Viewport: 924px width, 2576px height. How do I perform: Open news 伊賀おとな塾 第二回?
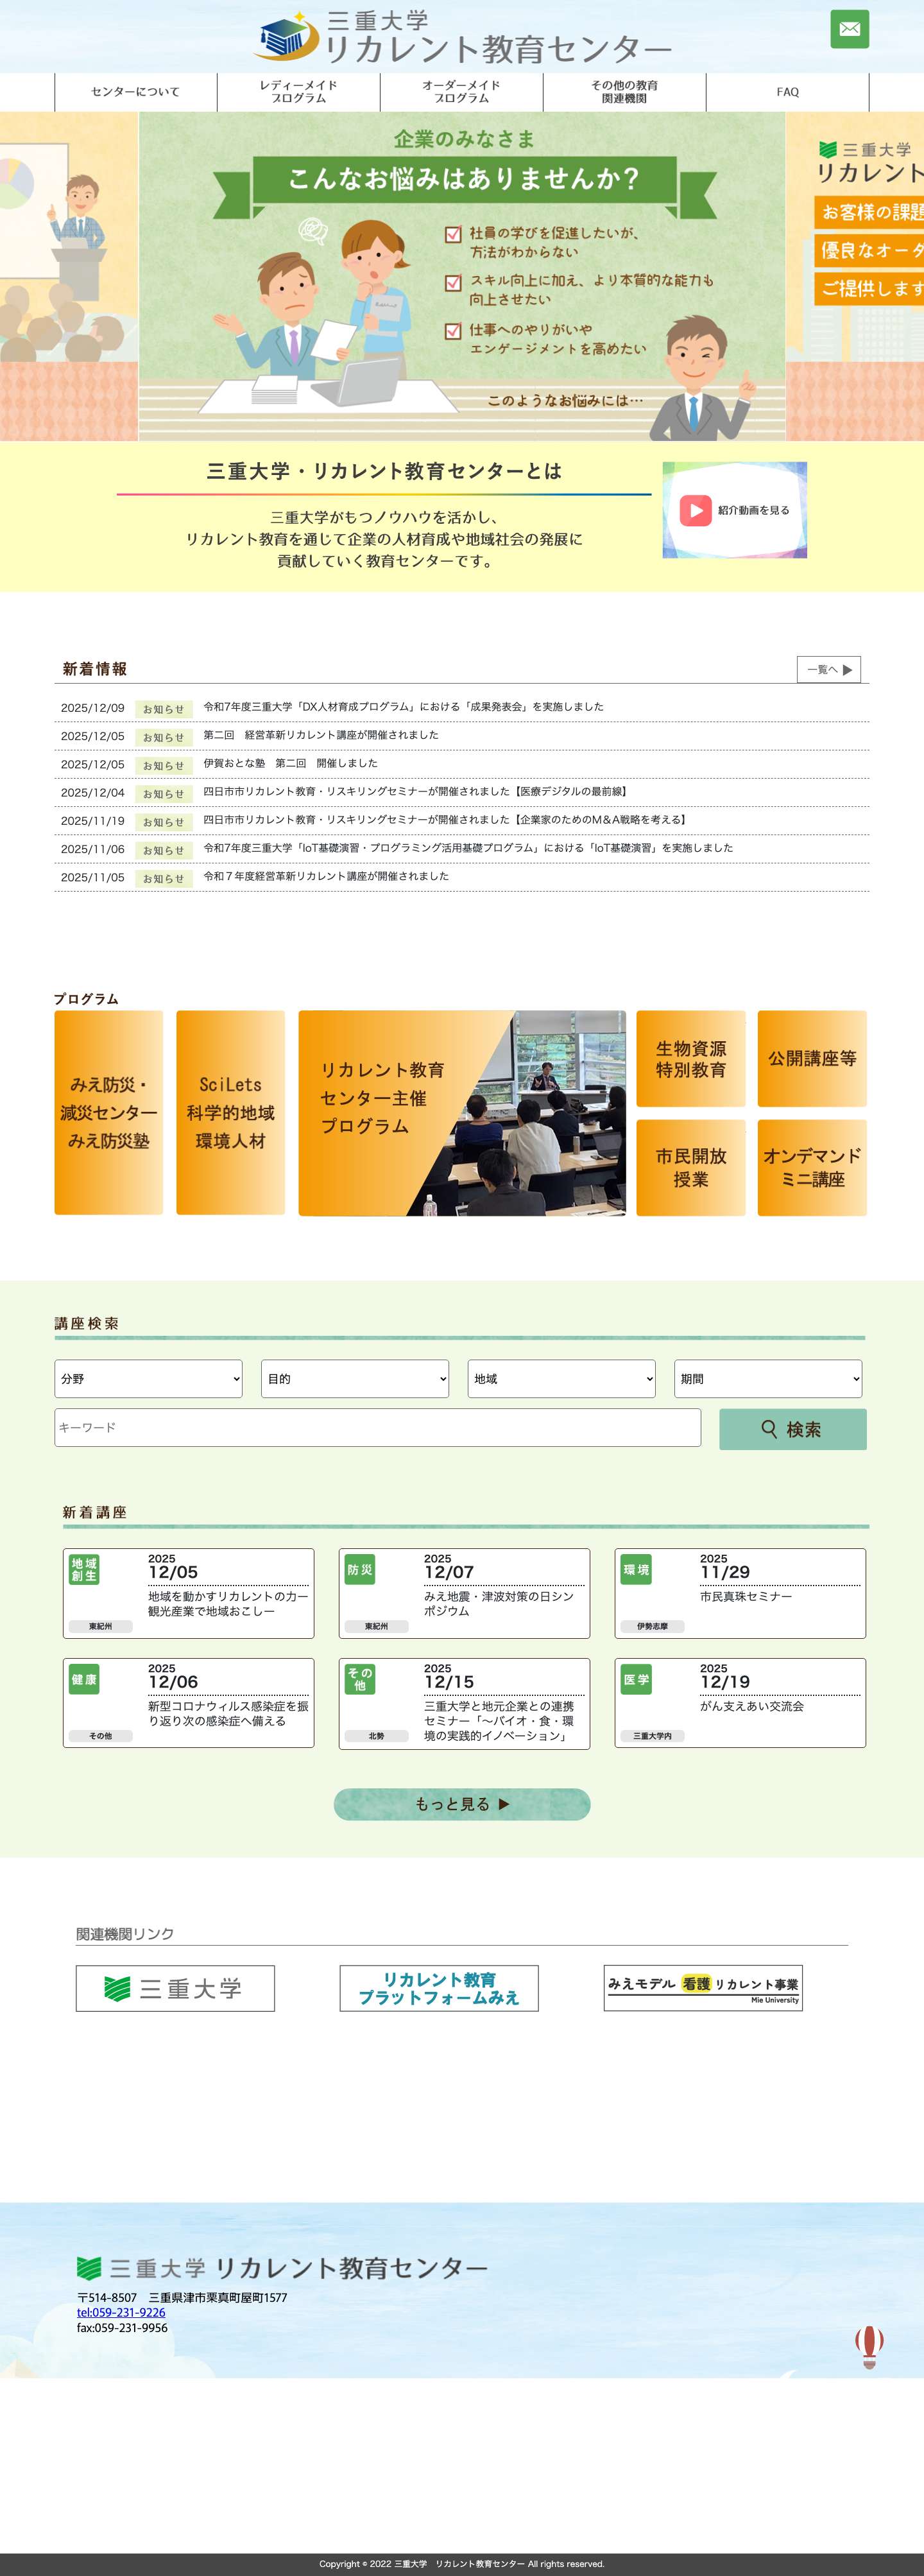click(x=291, y=763)
